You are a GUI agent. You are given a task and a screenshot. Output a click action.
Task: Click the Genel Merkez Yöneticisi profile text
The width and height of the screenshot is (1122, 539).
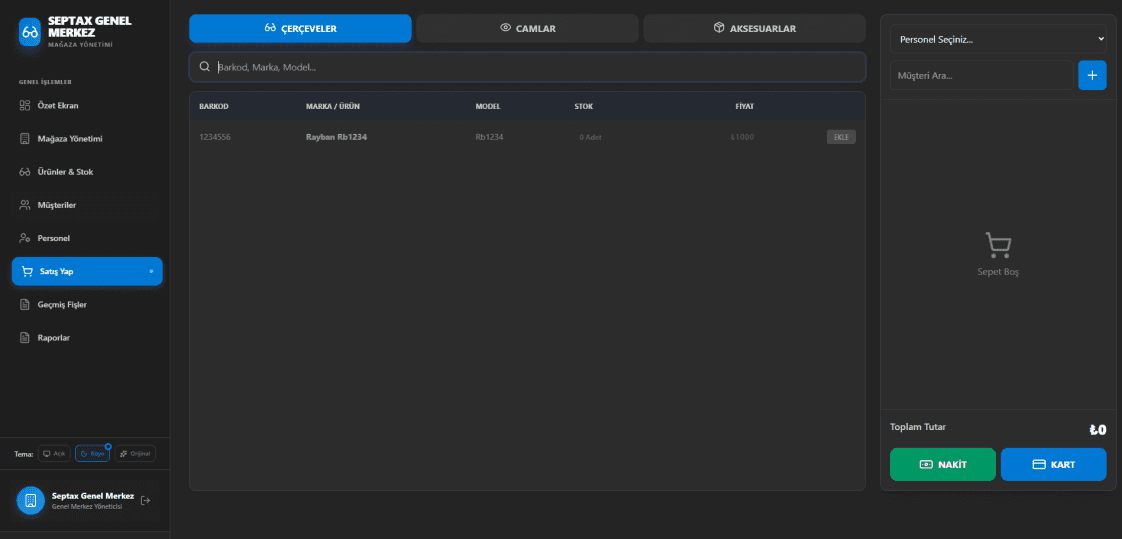87,507
